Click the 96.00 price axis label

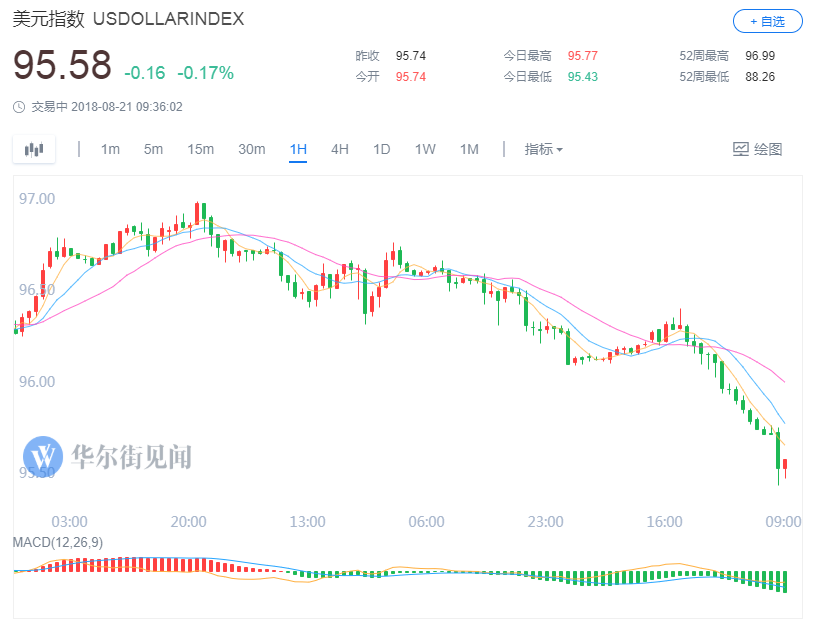[37, 382]
